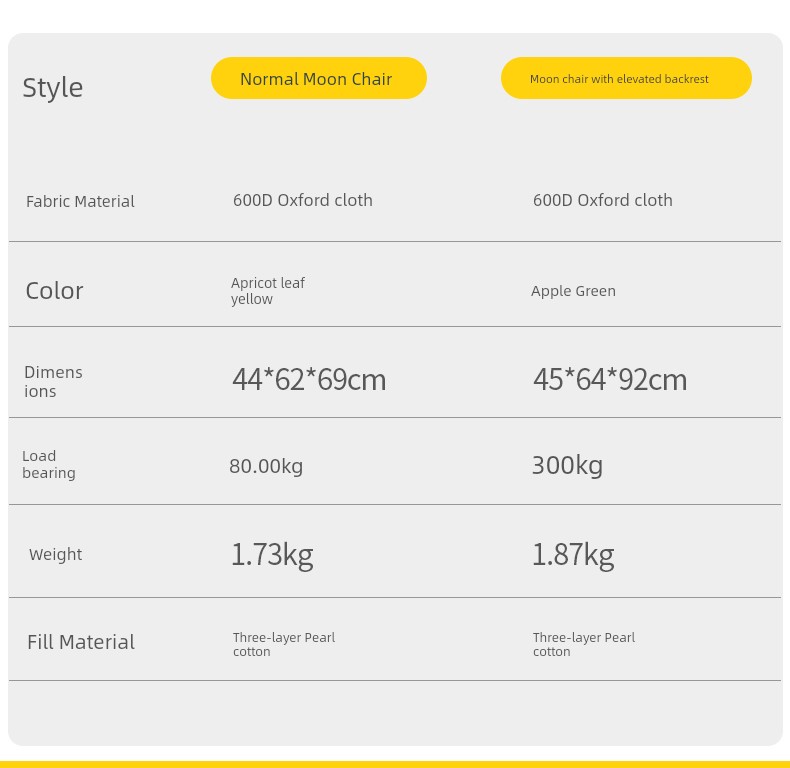790x768 pixels.
Task: Click the "Normal Moon Chair" yellow button
Action: tap(318, 79)
